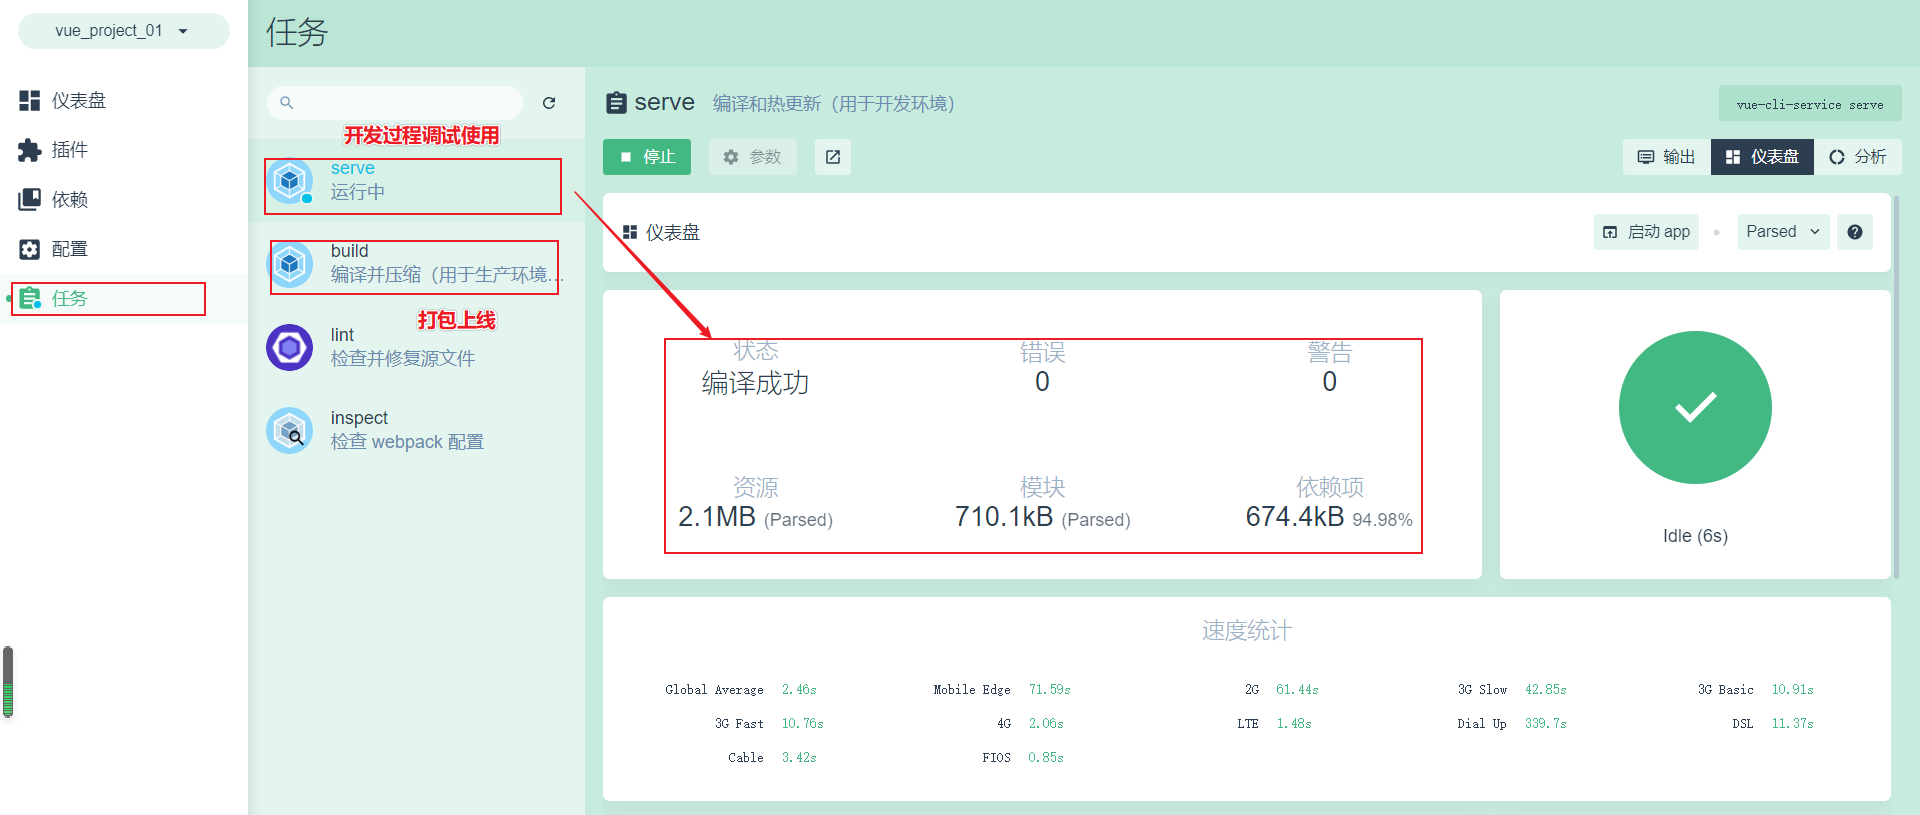The width and height of the screenshot is (1920, 815).
Task: Click the 任务 page title
Action: coord(297,32)
